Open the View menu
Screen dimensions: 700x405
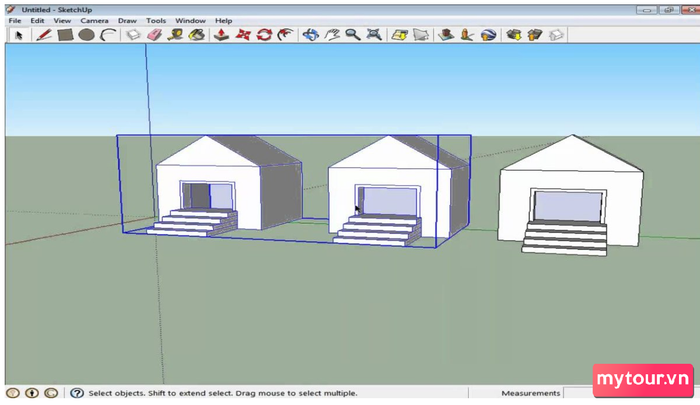pyautogui.click(x=62, y=21)
